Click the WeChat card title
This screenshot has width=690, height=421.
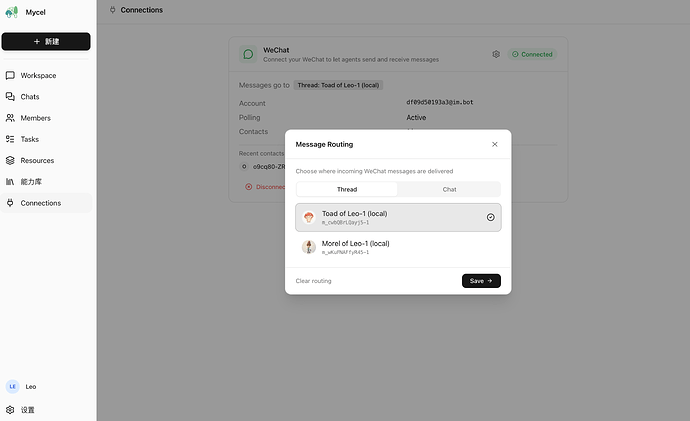(276, 50)
